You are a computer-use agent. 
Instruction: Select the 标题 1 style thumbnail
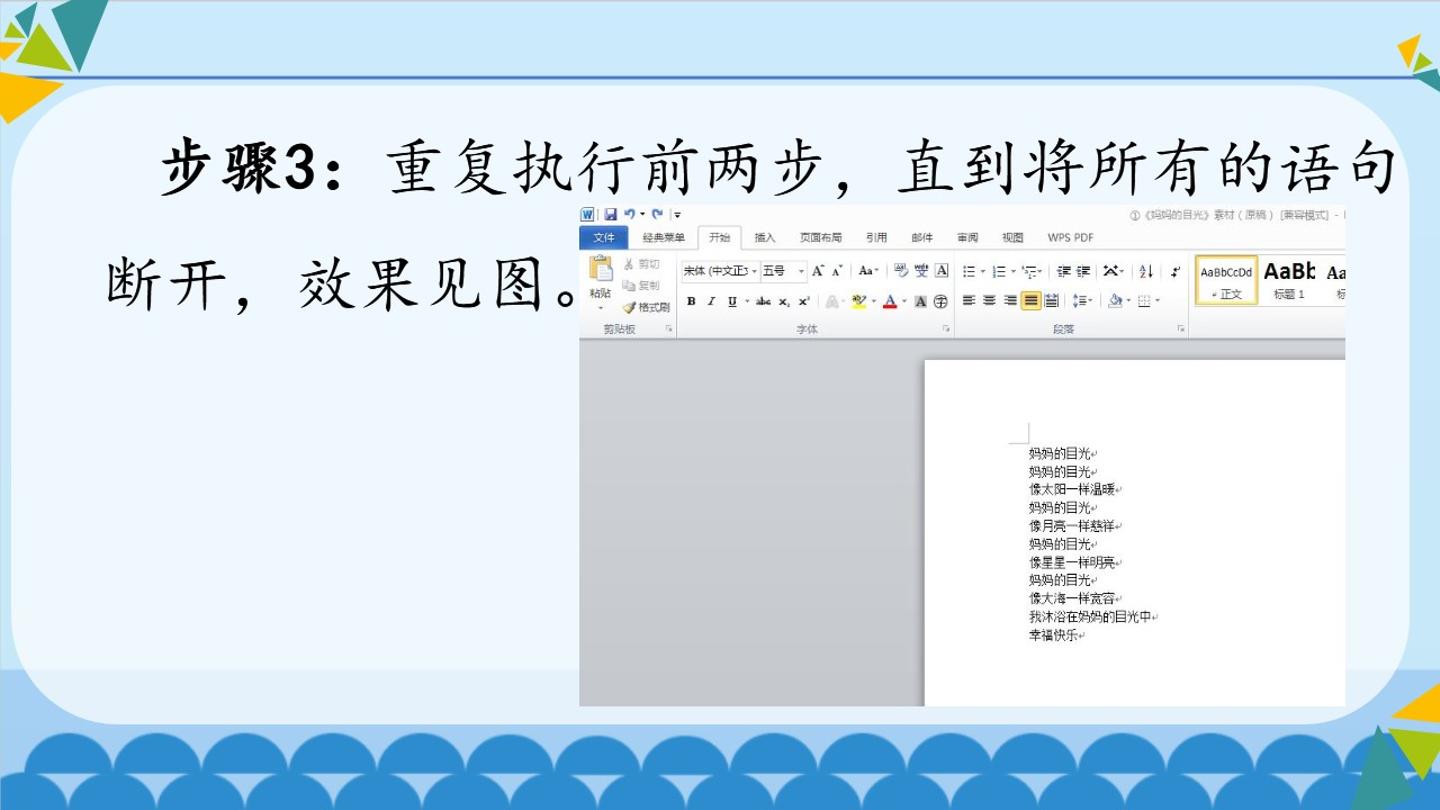tap(1288, 280)
